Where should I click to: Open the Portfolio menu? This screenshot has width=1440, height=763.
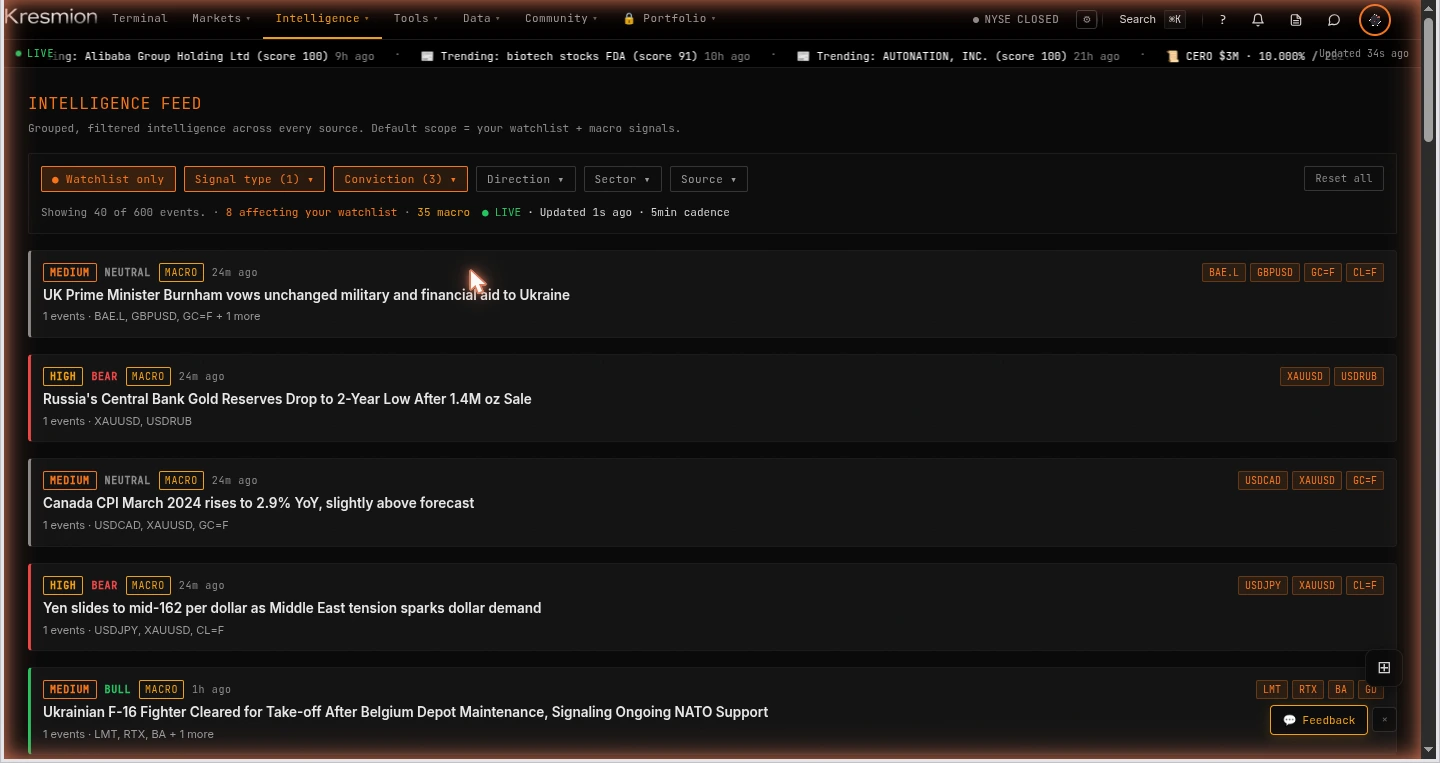point(669,18)
